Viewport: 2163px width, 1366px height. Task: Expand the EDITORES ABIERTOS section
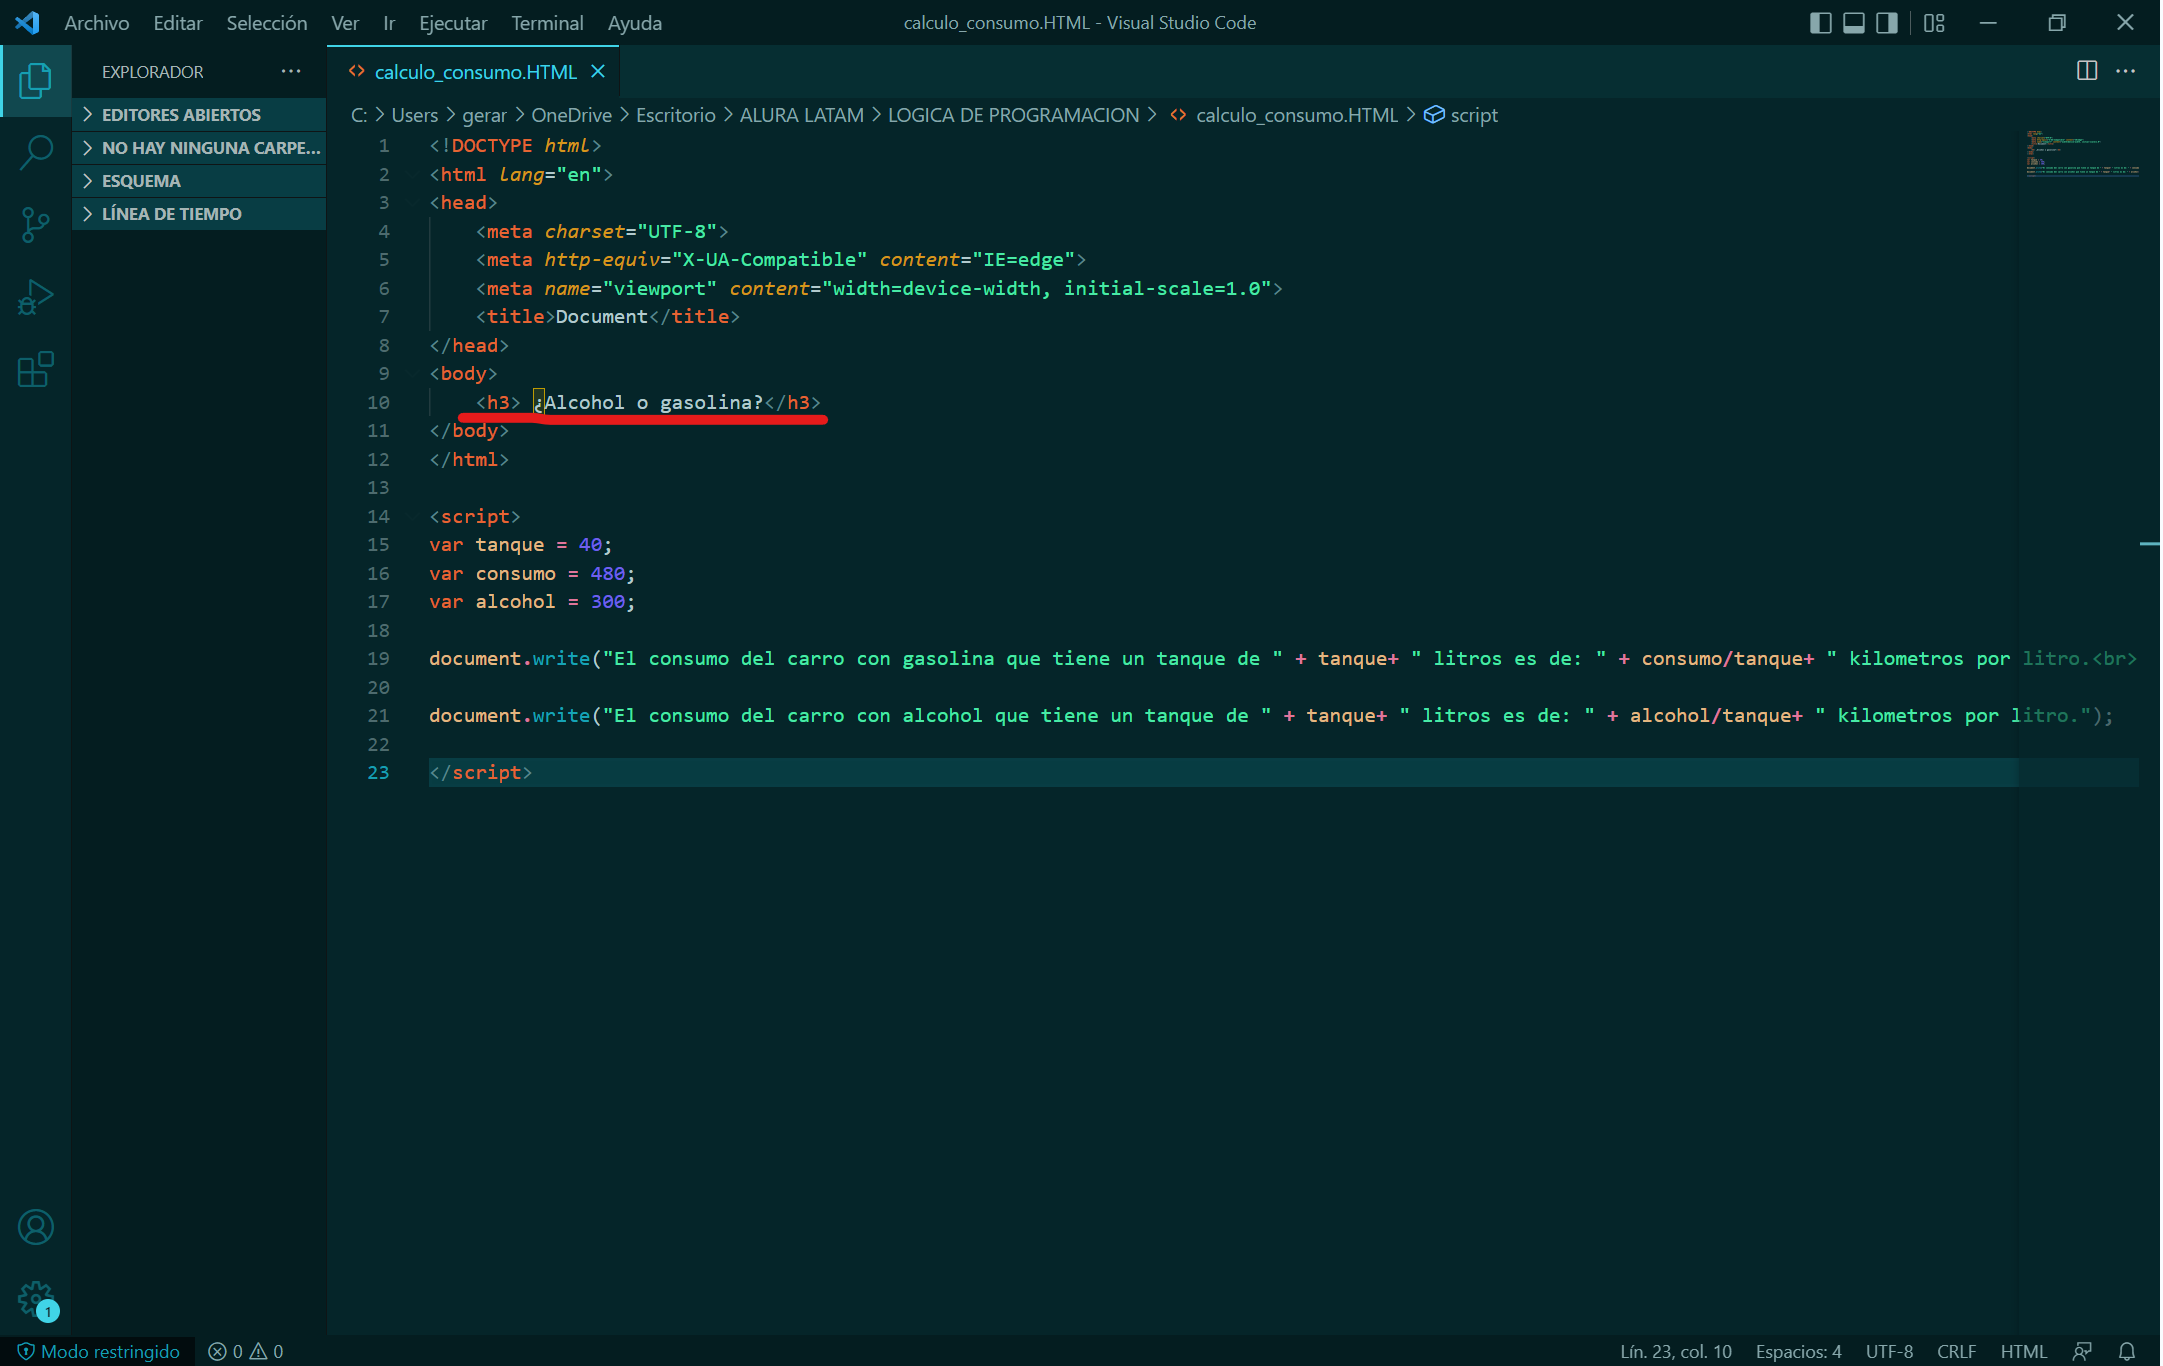click(199, 115)
